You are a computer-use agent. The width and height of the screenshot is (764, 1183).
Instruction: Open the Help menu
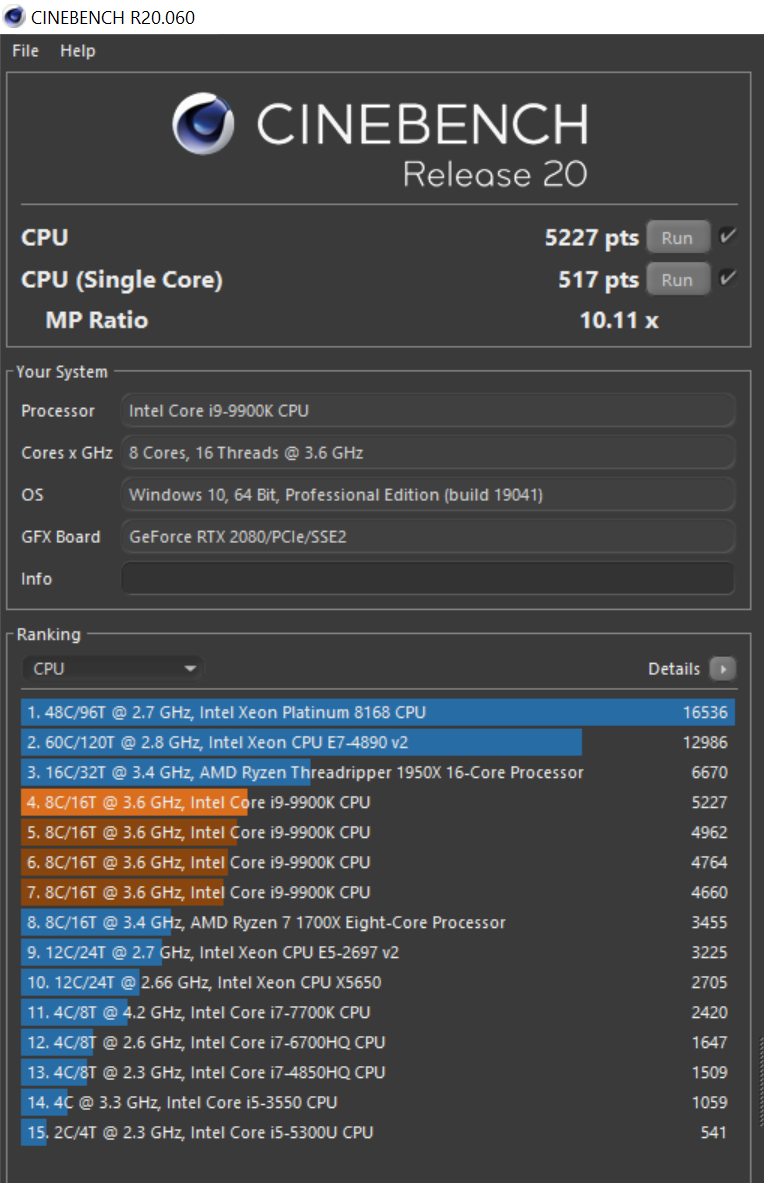[77, 50]
